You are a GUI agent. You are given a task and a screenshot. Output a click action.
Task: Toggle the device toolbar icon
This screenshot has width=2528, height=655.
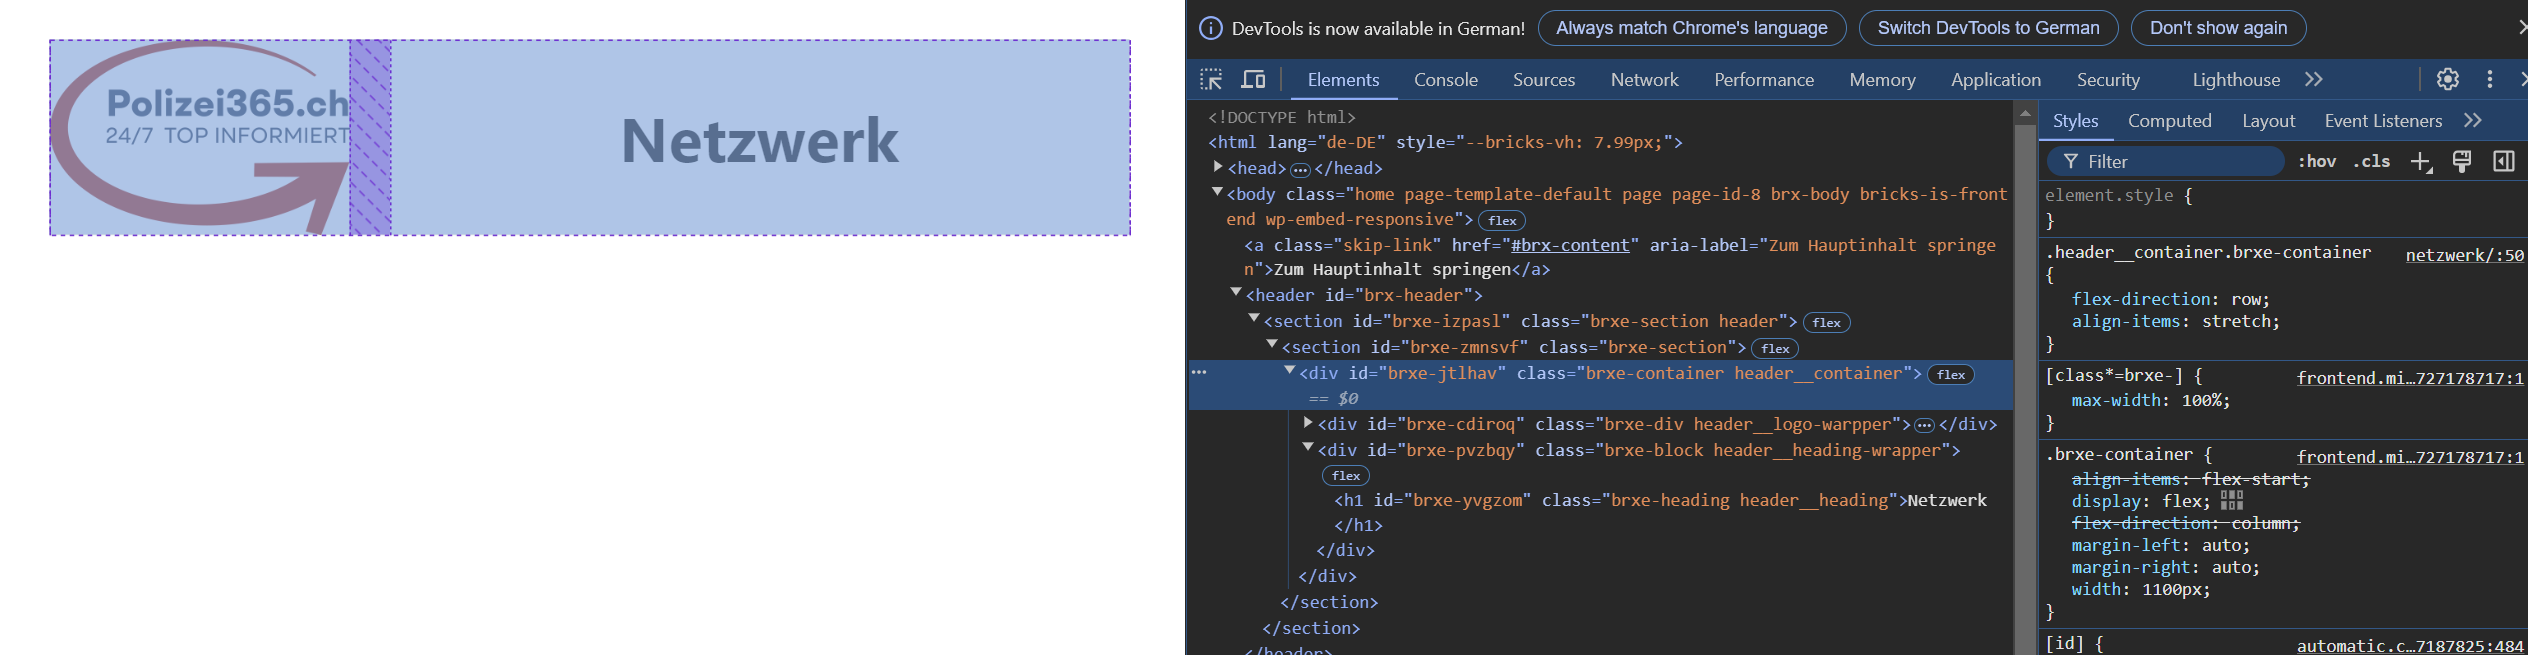coord(1253,80)
